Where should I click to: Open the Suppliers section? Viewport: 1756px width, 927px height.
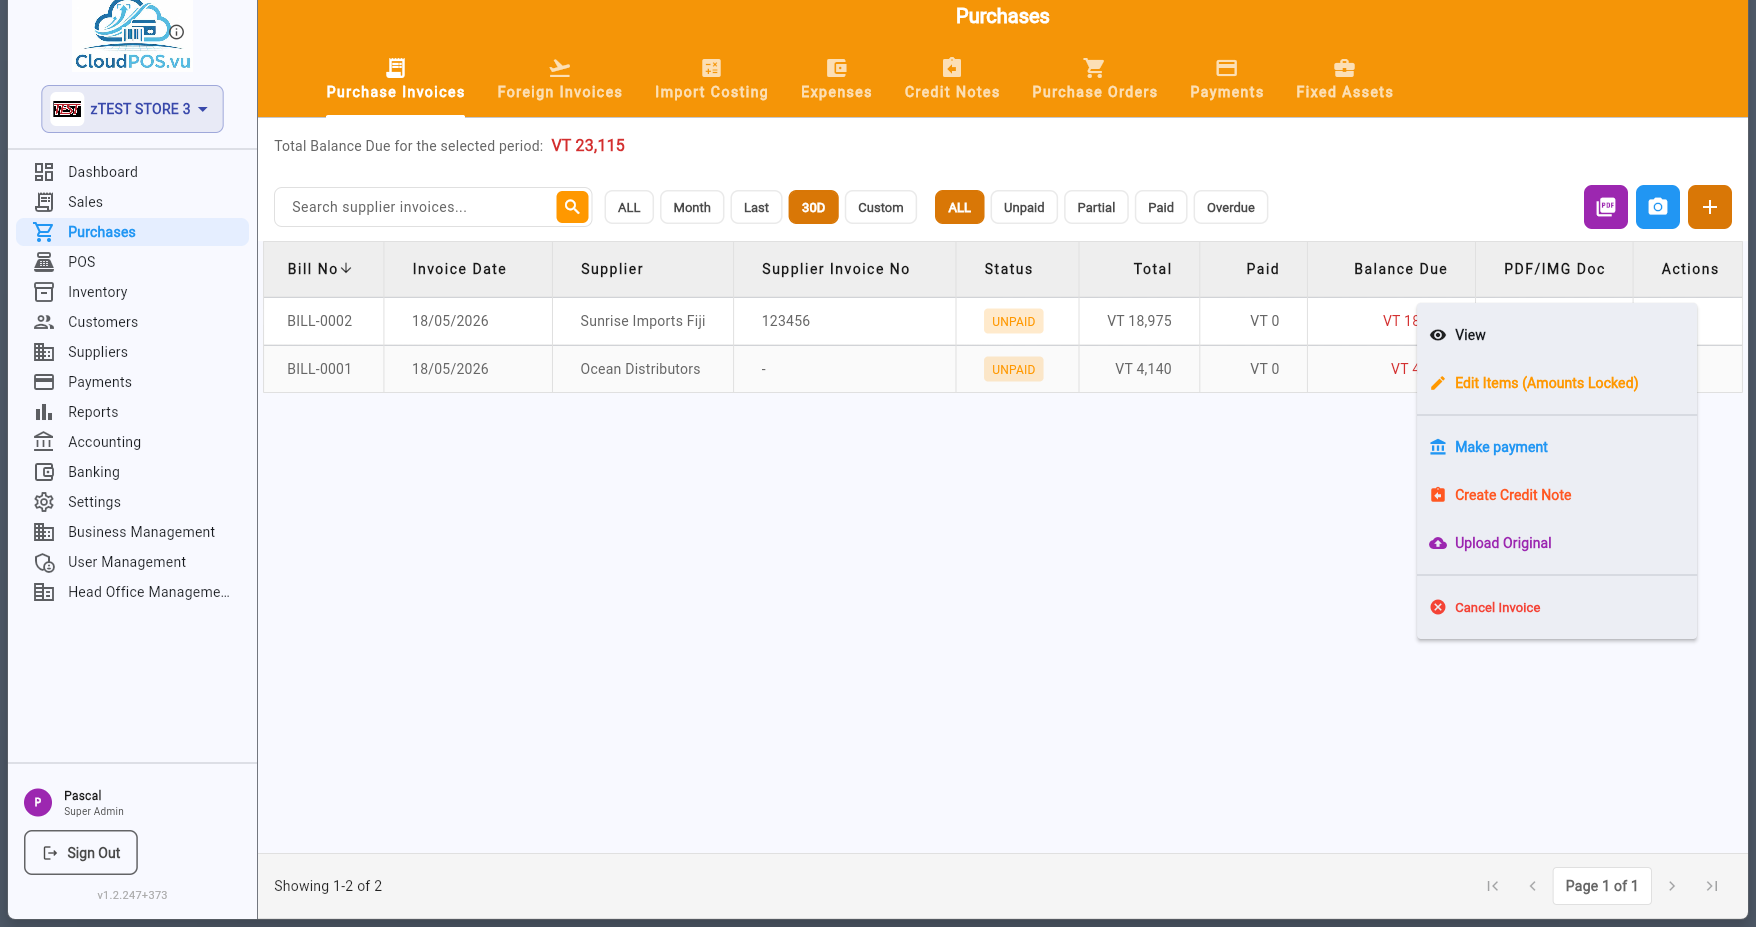(132, 352)
